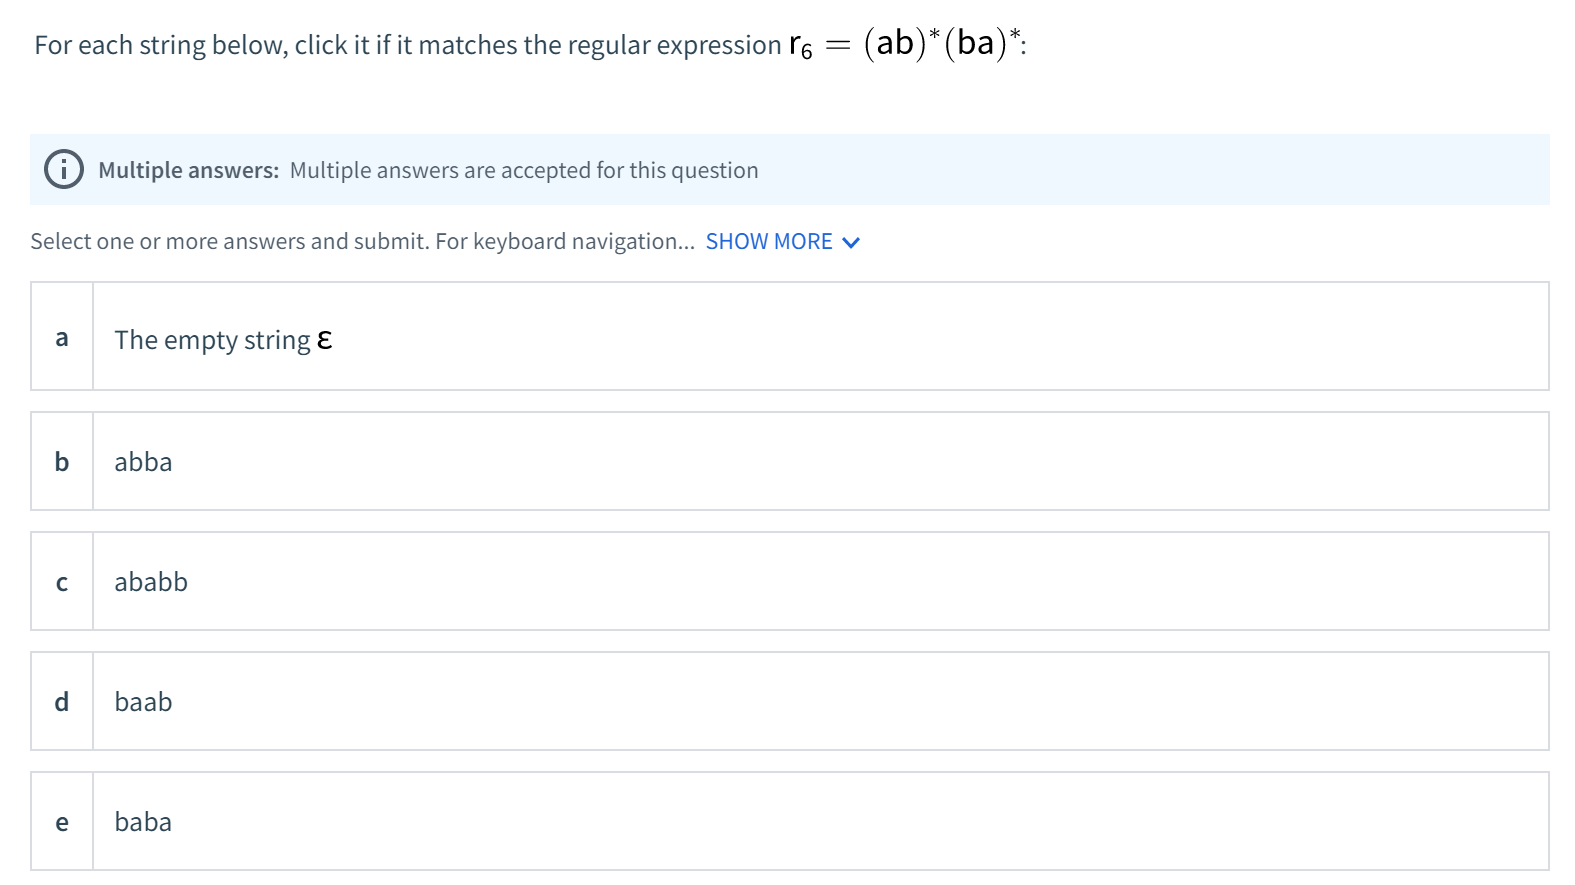Pick the 'baab' answer option
Screen dimensions: 1575x885
143,702
